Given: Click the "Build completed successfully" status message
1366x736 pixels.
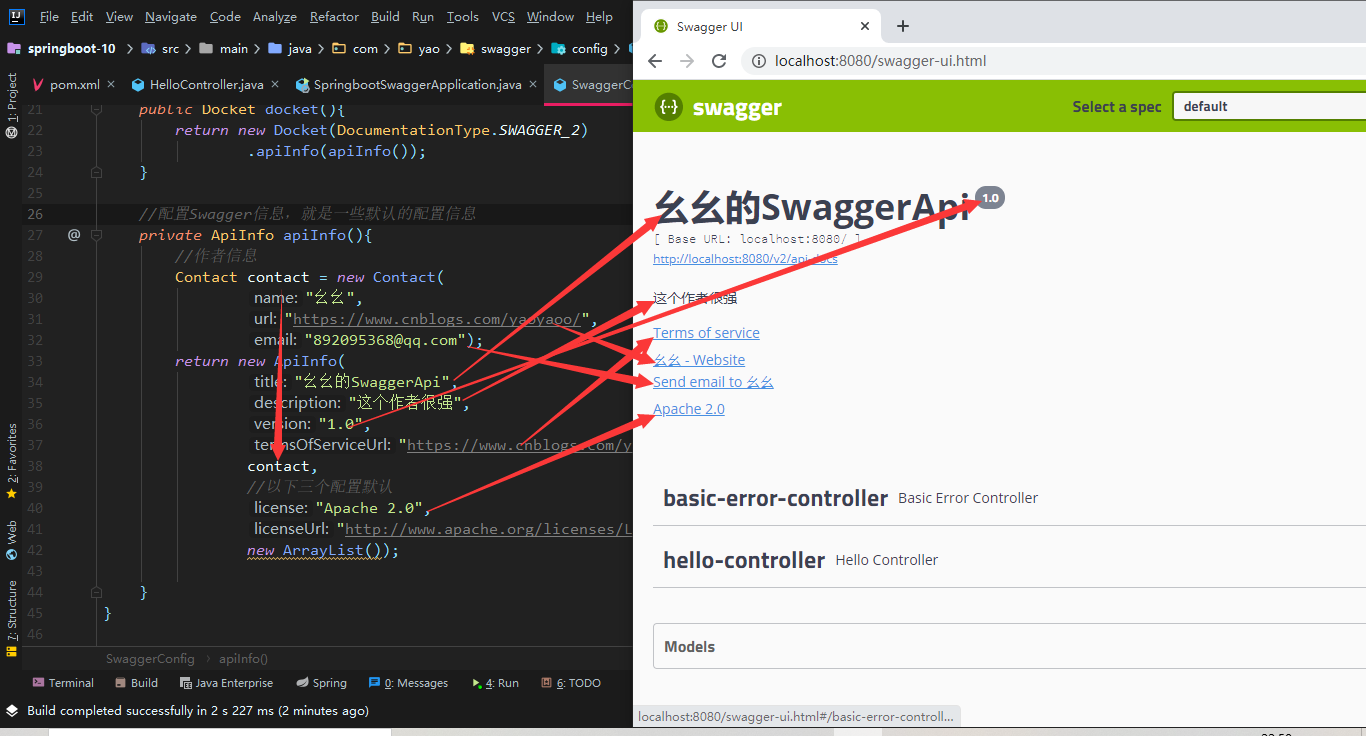Looking at the screenshot, I should 198,711.
